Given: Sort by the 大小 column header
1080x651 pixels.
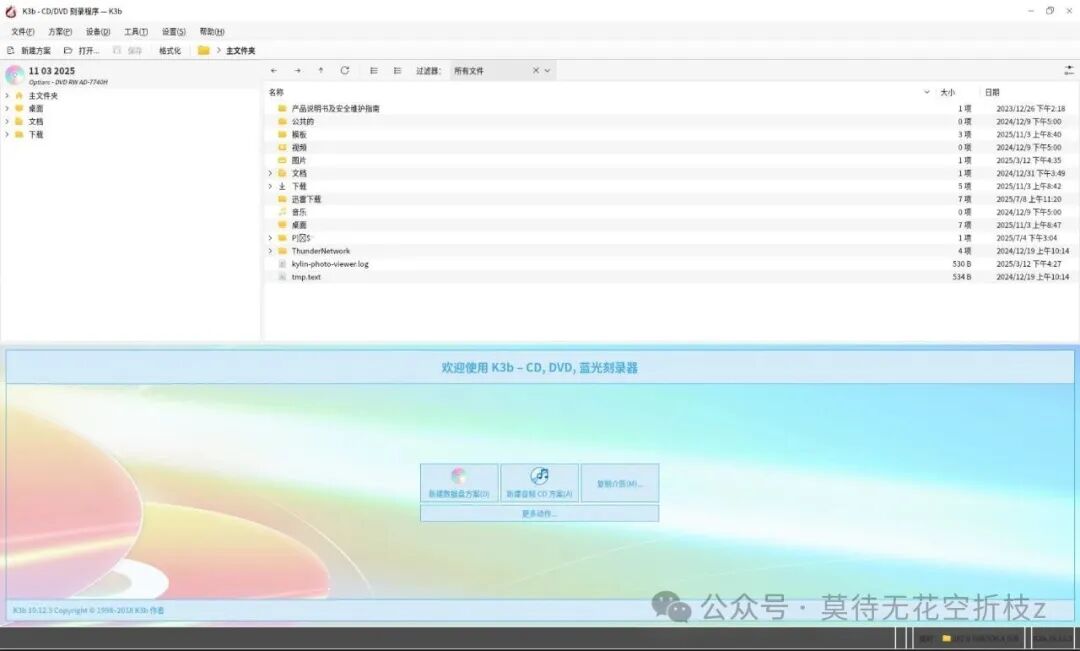Looking at the screenshot, I should click(x=948, y=92).
